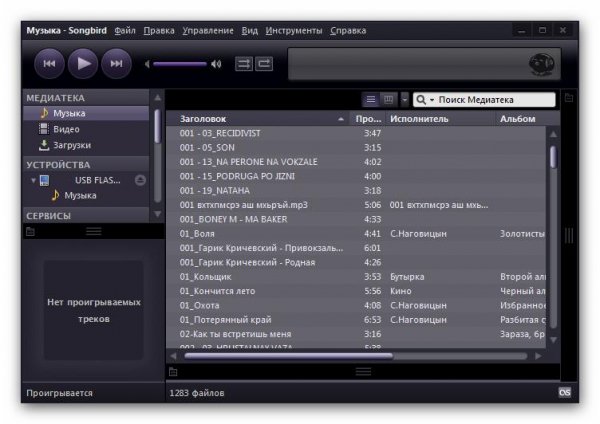Viewport: 600px width, 424px height.
Task: Select track 001 - 03_RECIDIVIST
Action: click(356, 133)
